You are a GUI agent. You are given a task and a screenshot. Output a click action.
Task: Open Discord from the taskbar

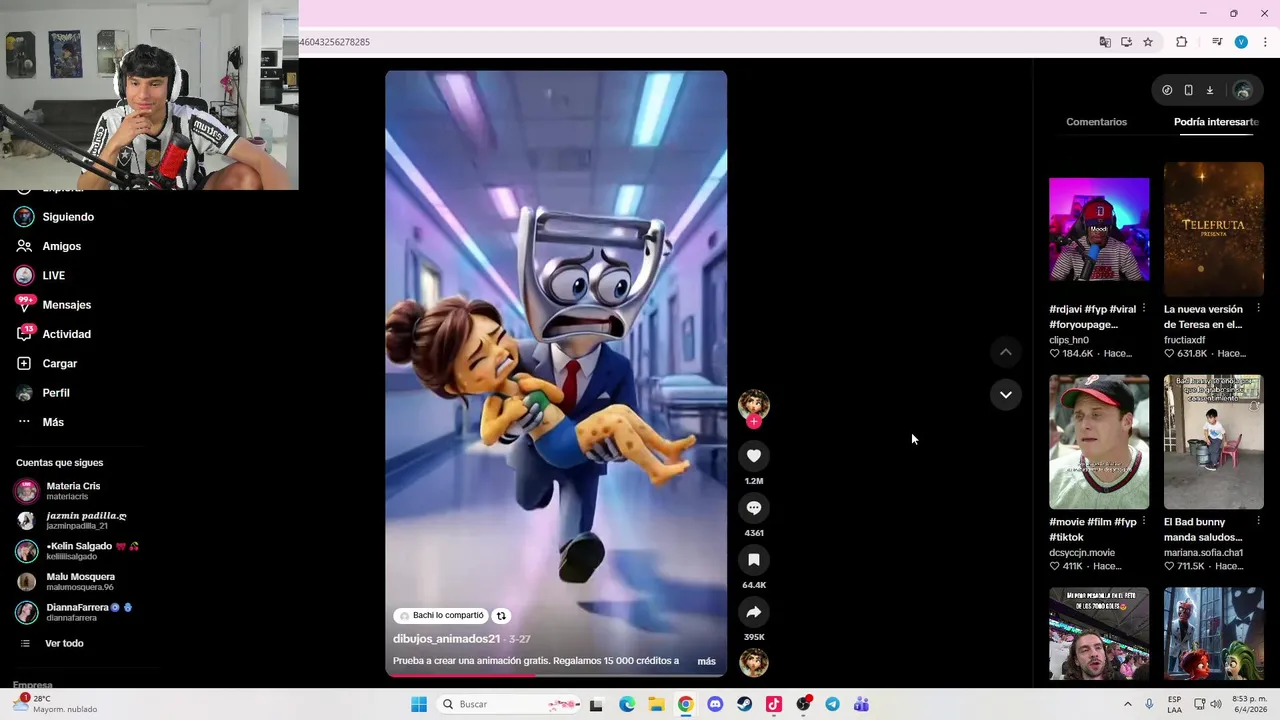(x=715, y=704)
